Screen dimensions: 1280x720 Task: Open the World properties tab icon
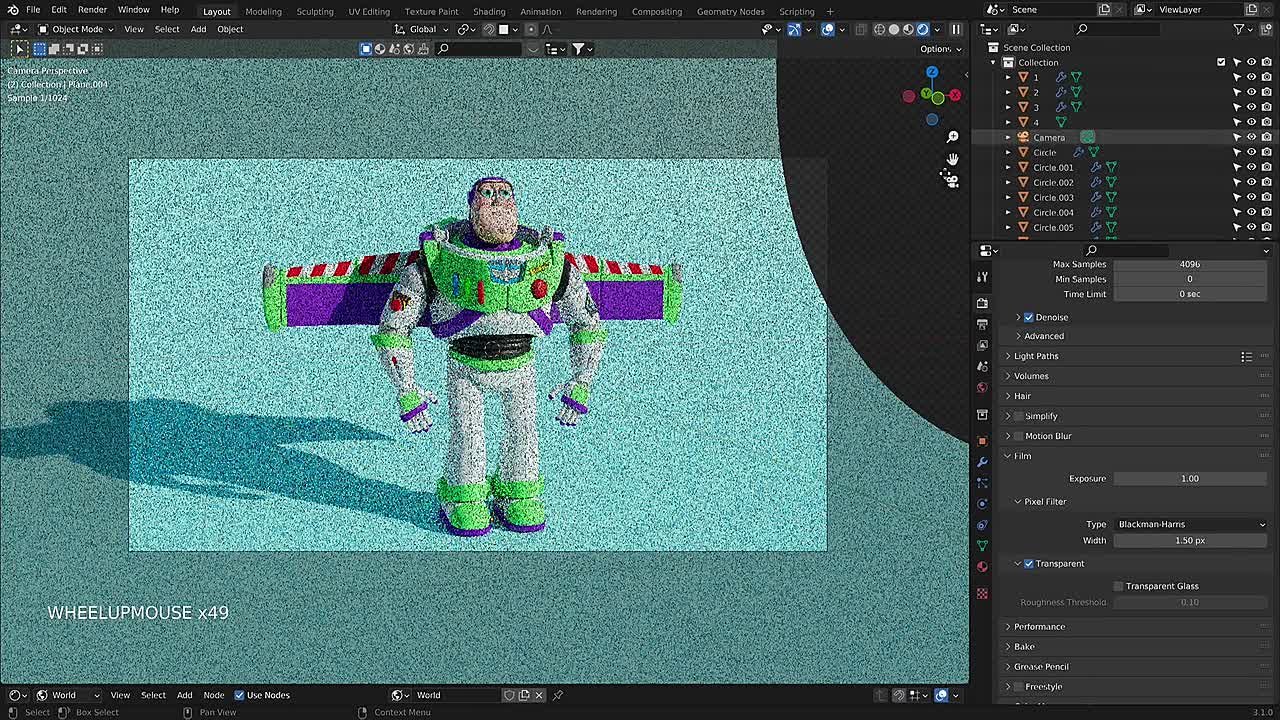pyautogui.click(x=982, y=387)
